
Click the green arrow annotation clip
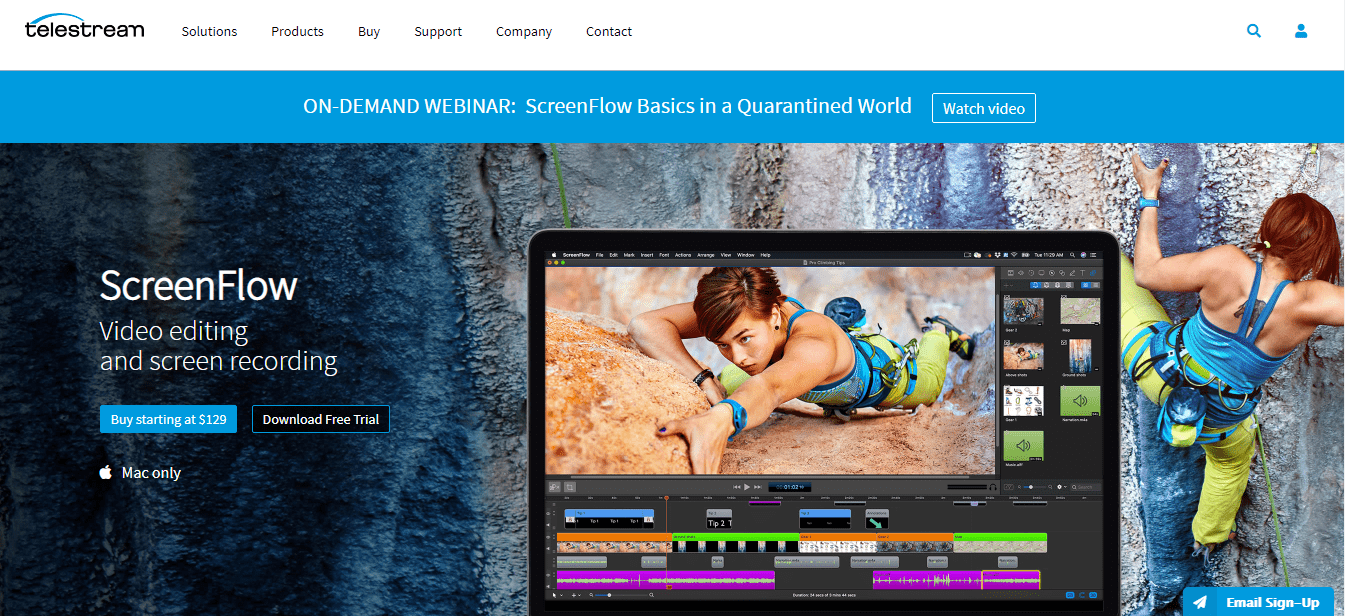(876, 520)
